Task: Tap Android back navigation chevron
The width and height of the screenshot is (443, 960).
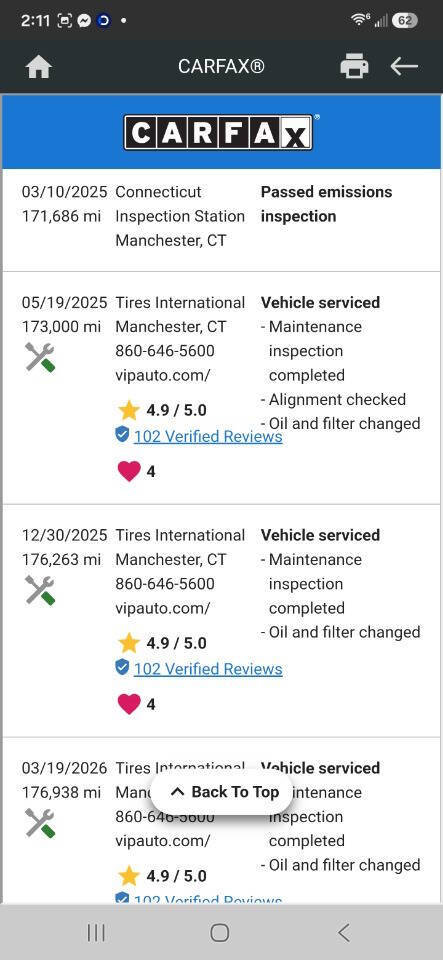Action: click(x=344, y=932)
